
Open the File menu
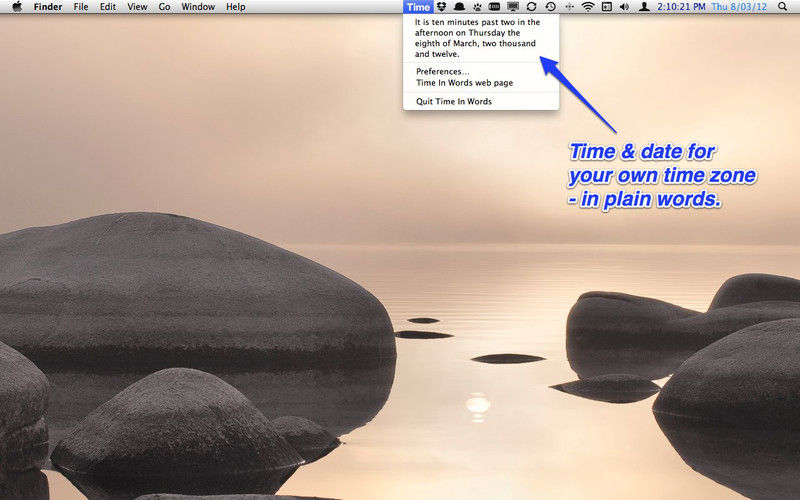[81, 7]
